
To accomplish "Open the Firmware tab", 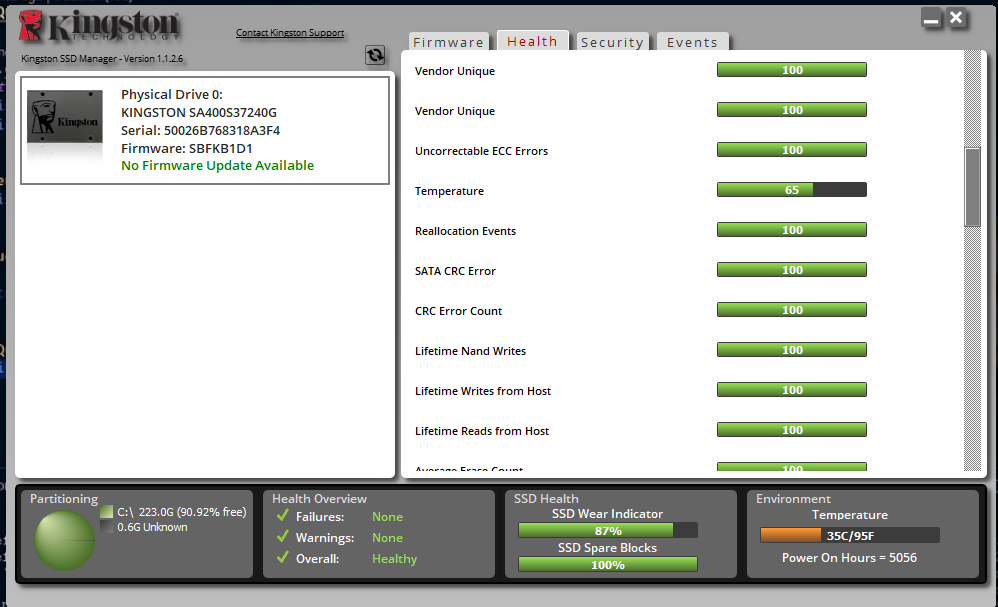I will tap(448, 42).
